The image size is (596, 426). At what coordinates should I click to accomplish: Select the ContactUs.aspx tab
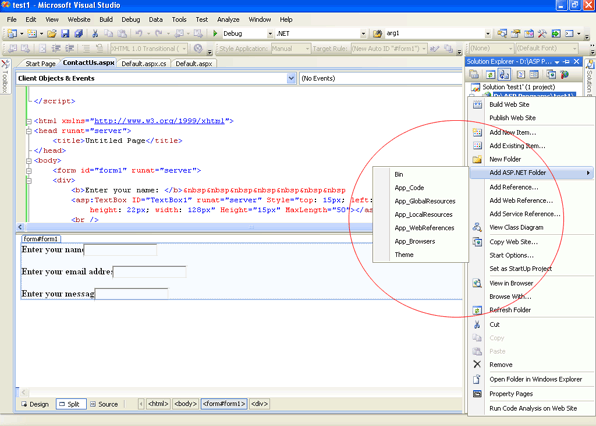pos(89,63)
